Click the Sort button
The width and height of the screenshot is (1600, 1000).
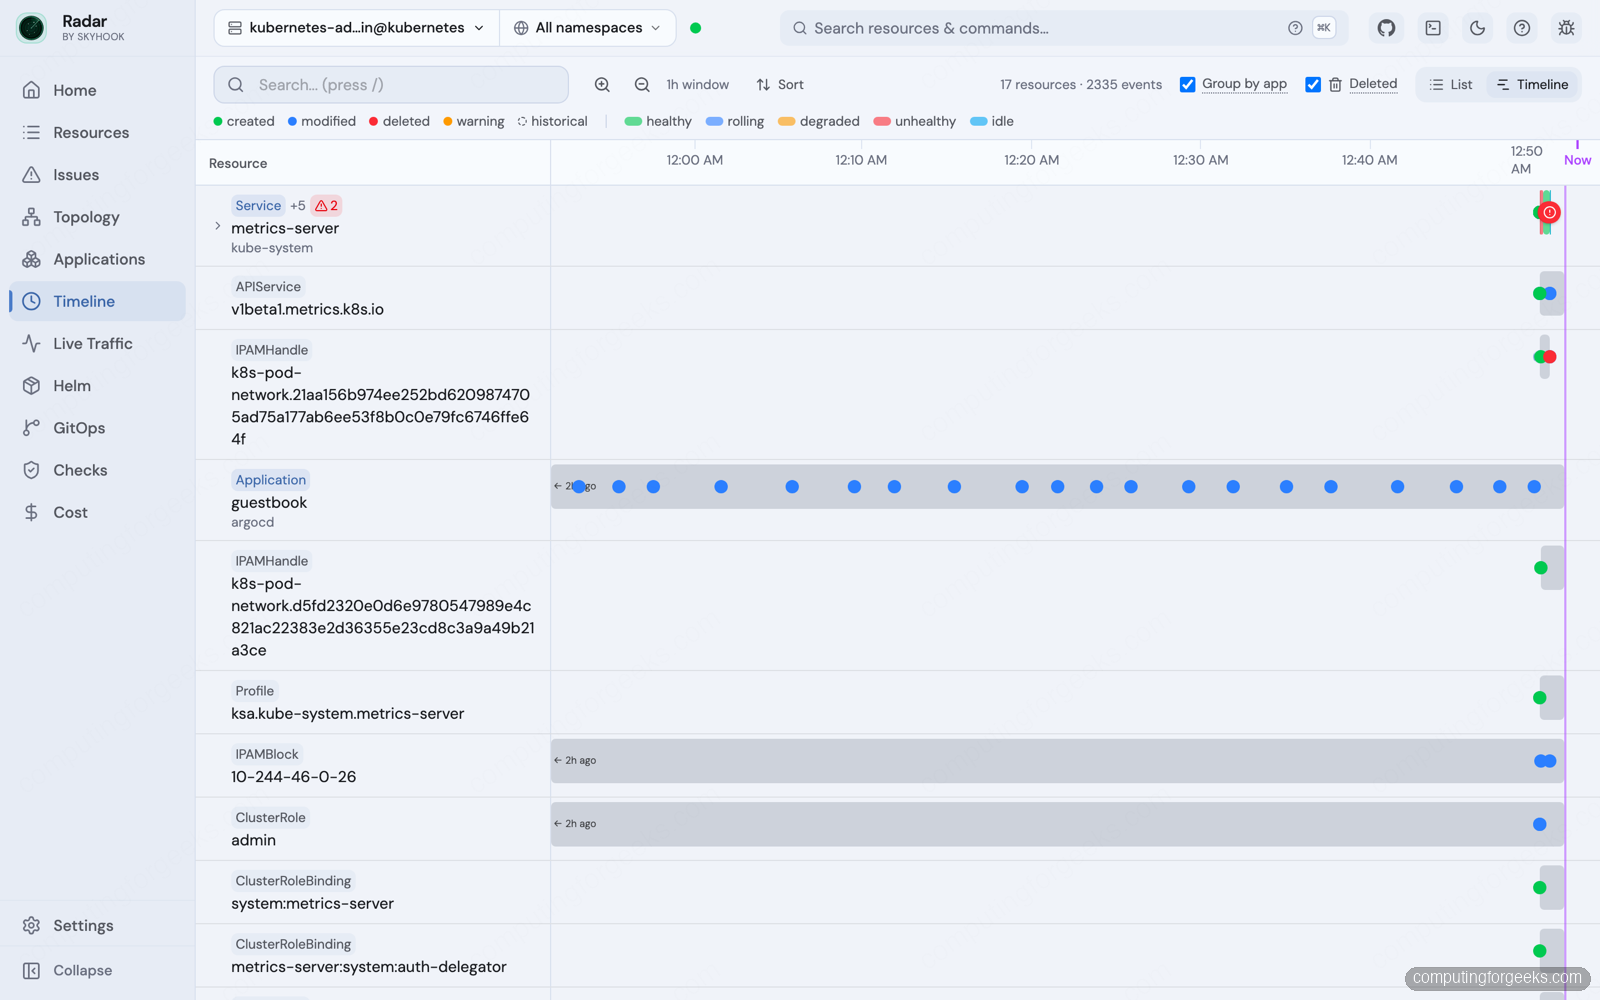tap(780, 85)
